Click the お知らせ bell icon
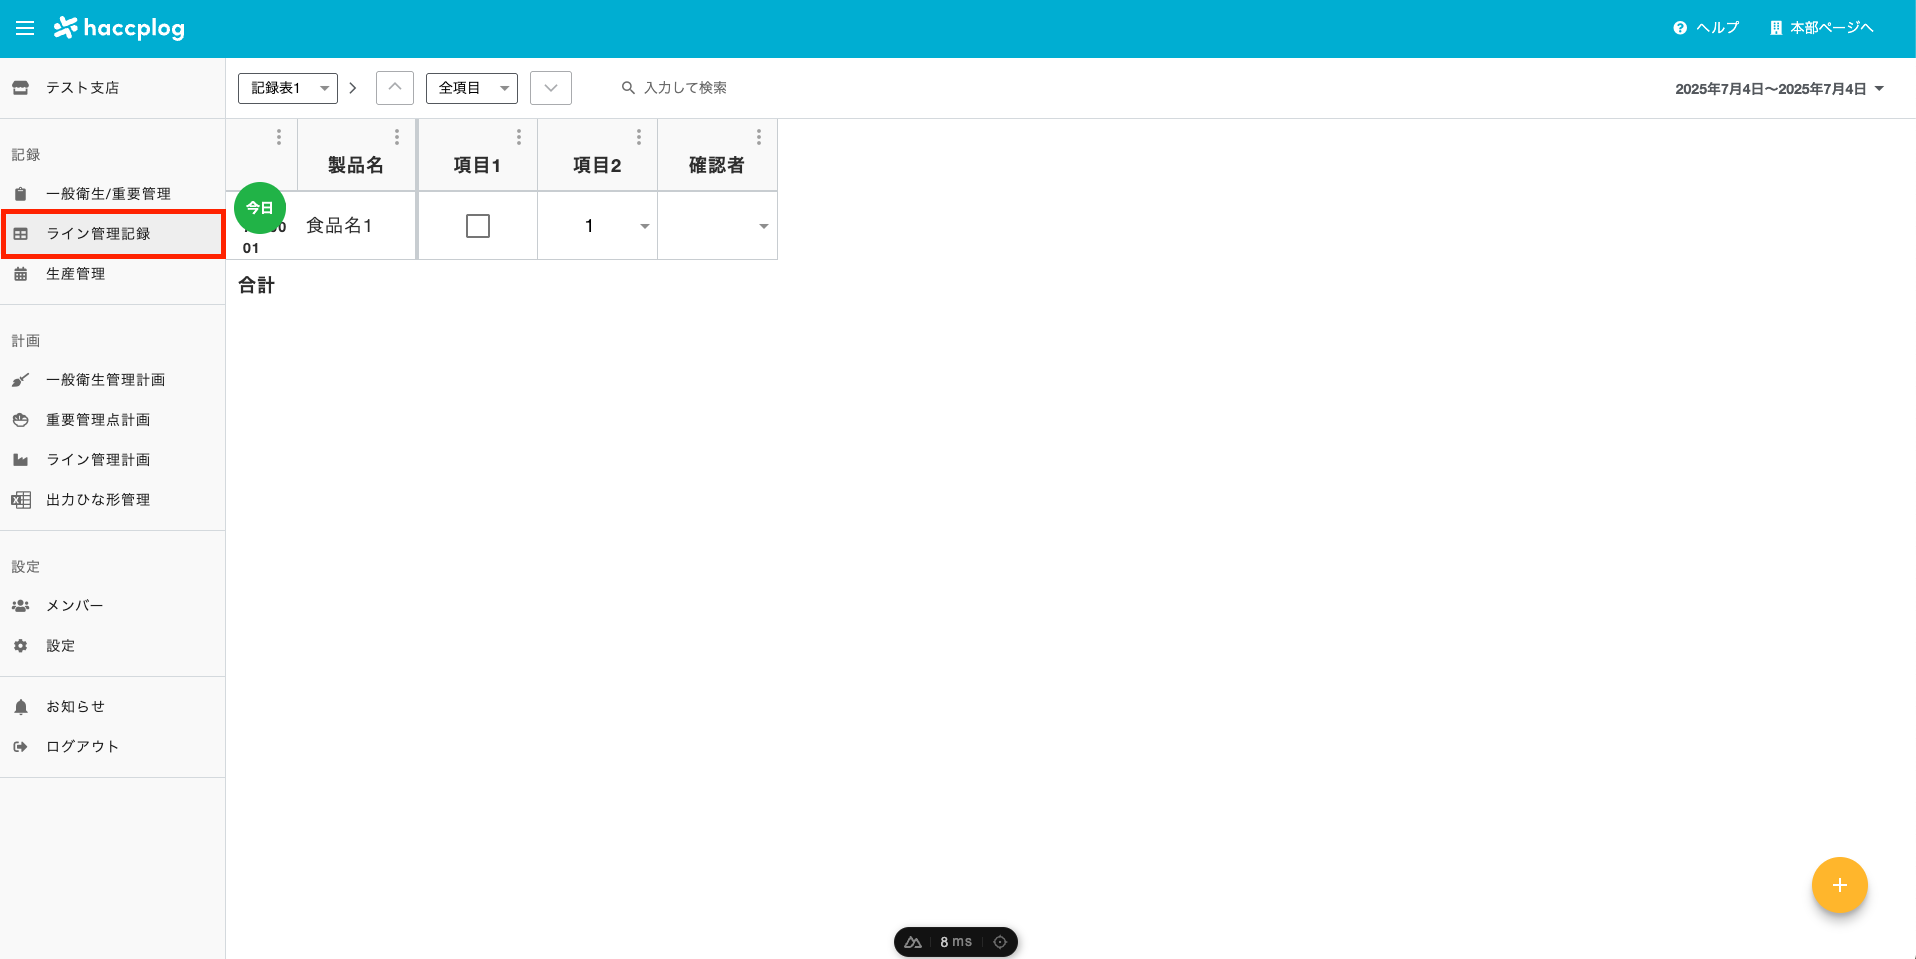1916x959 pixels. tap(21, 705)
